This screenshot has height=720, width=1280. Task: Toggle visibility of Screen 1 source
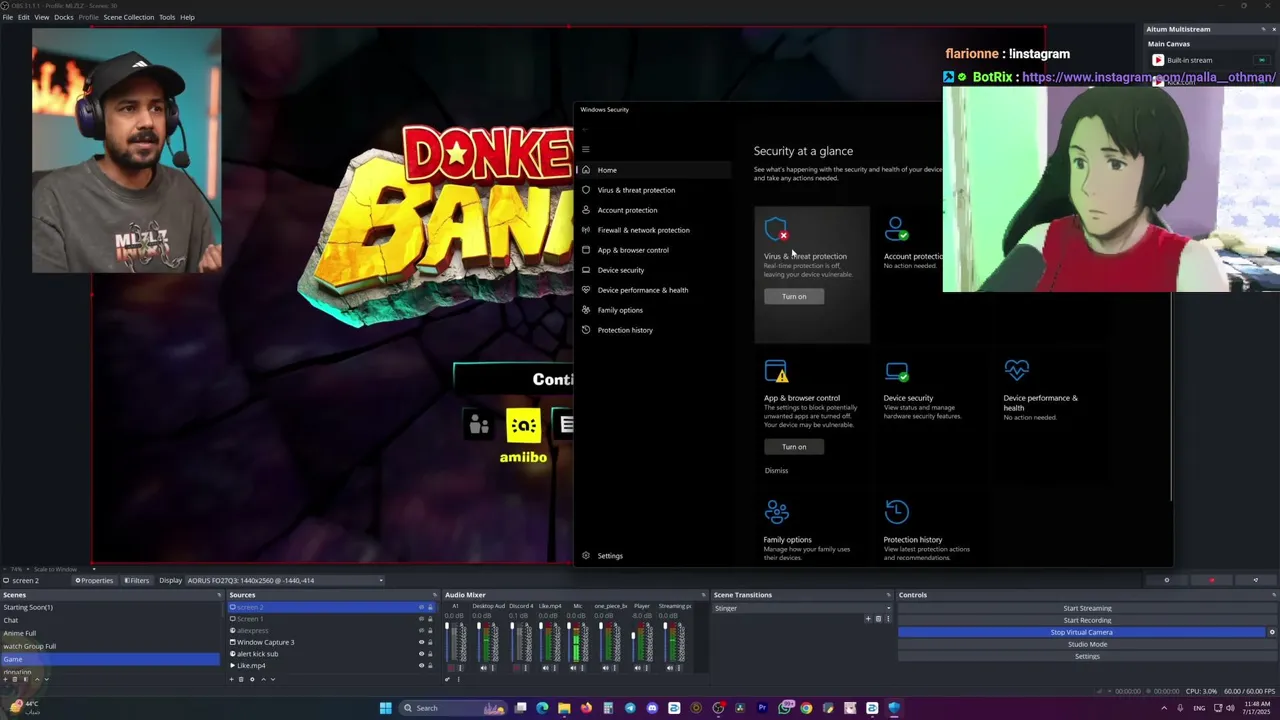coord(421,619)
